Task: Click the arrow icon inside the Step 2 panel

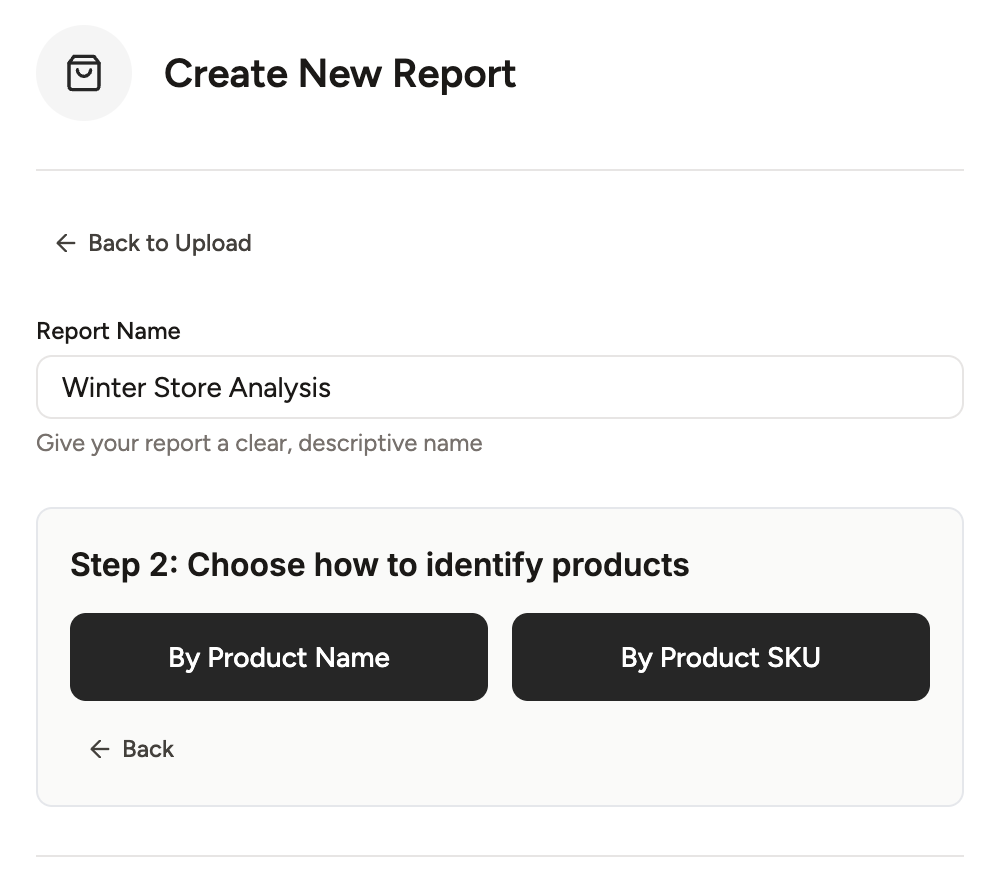Action: pos(98,749)
